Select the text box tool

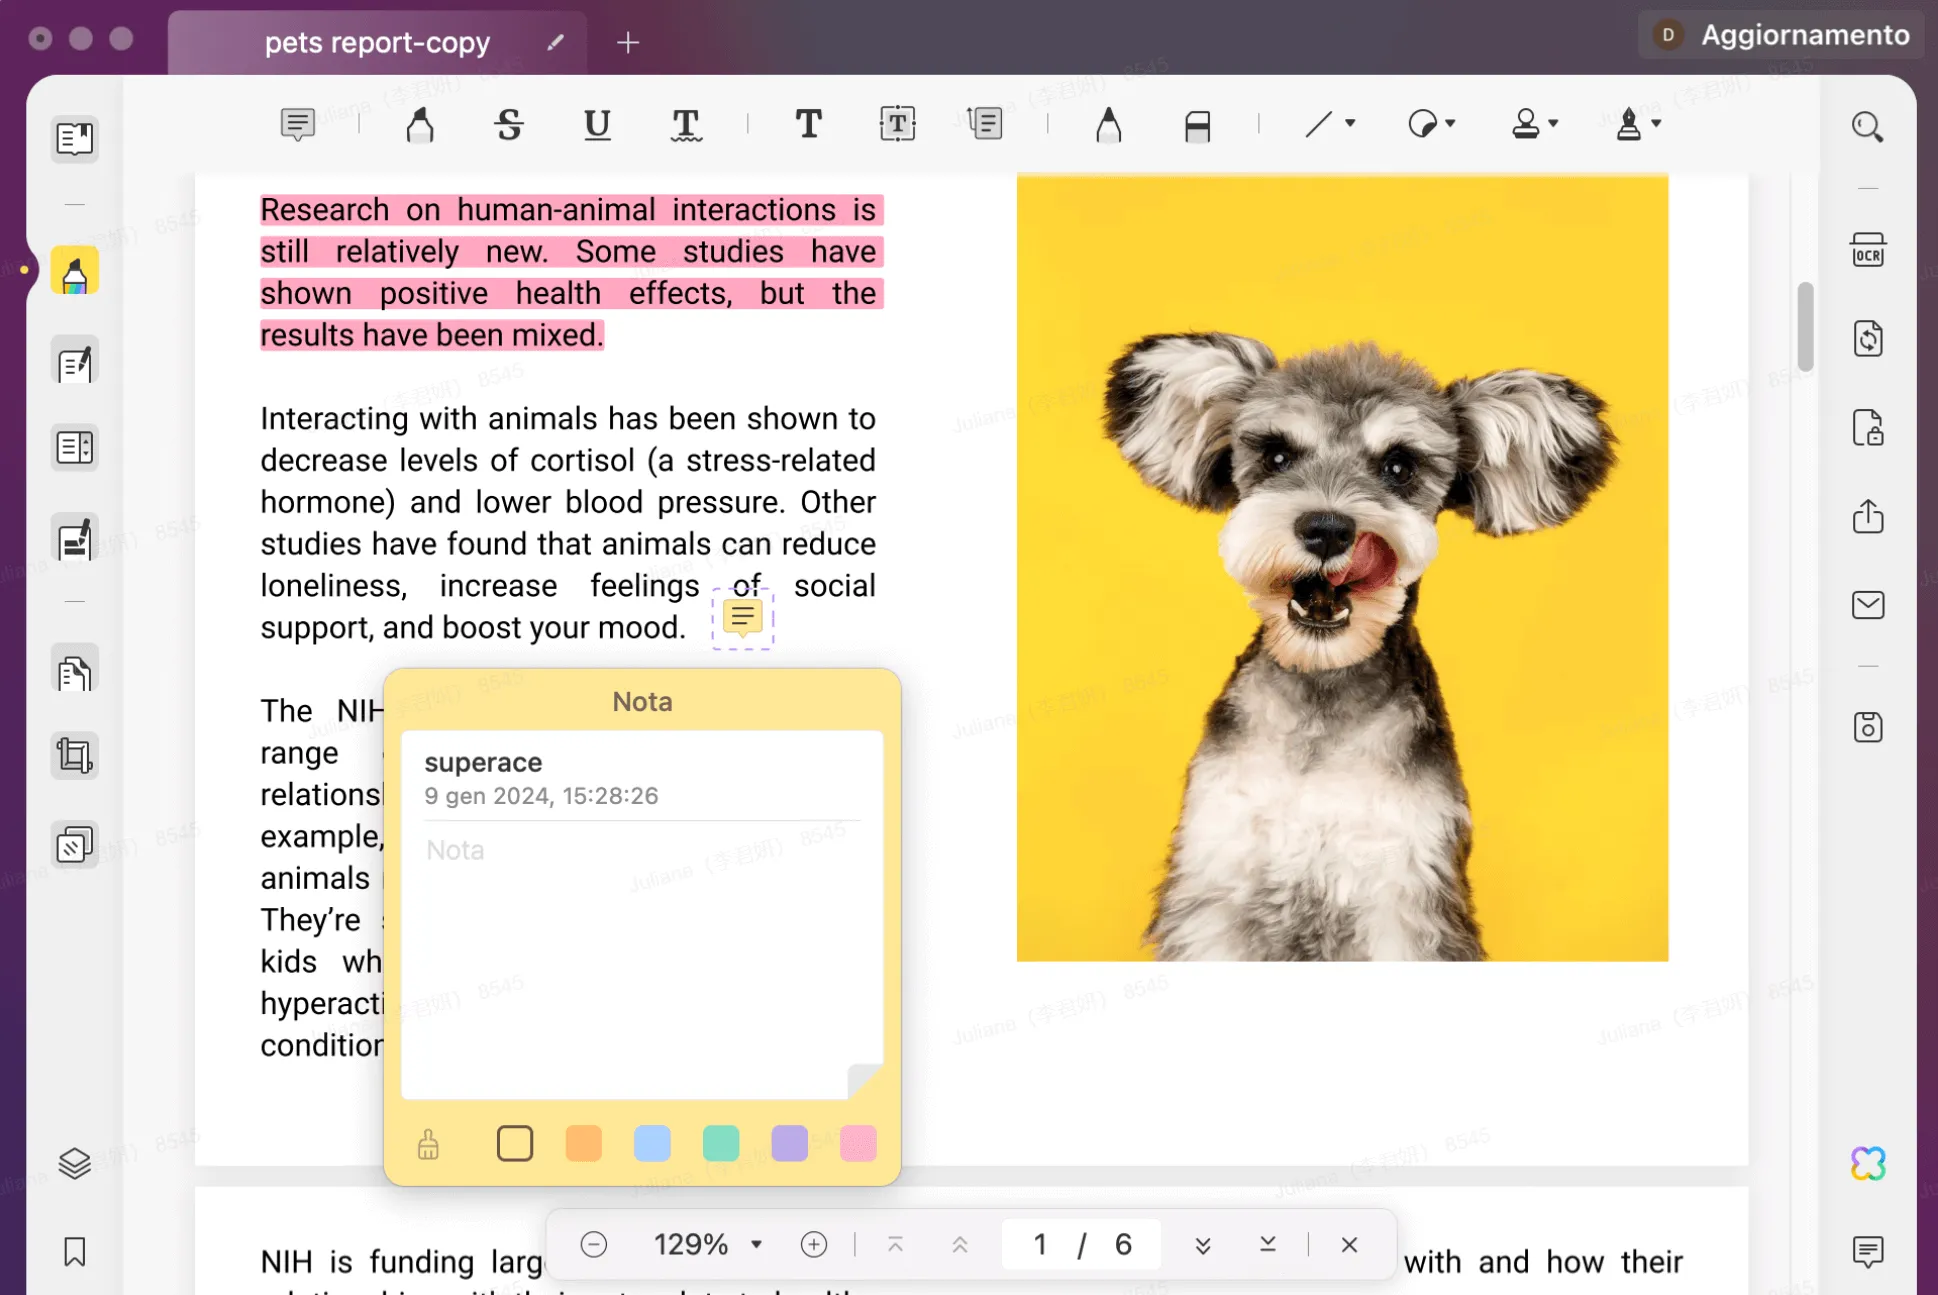pyautogui.click(x=897, y=124)
